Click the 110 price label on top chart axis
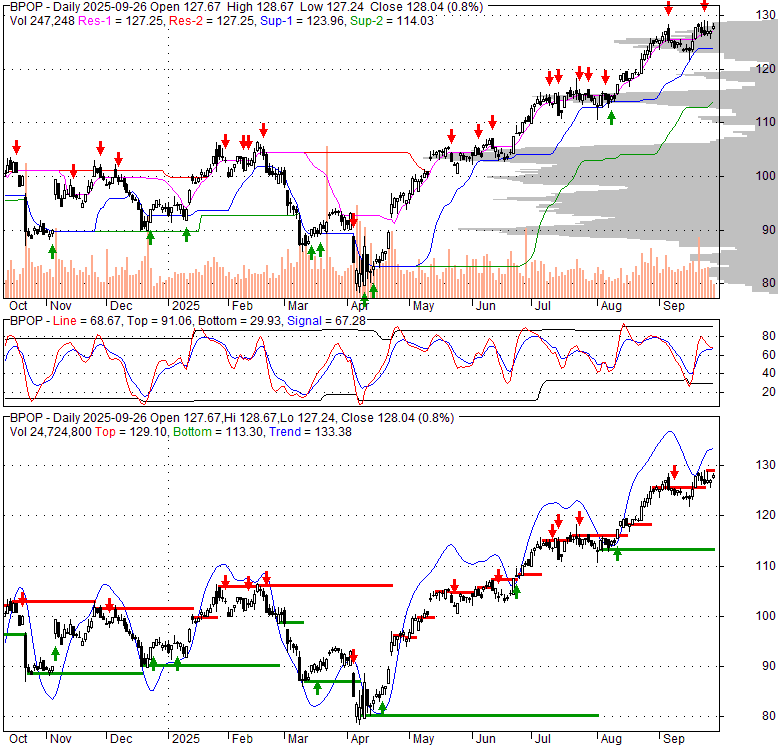 [766, 122]
